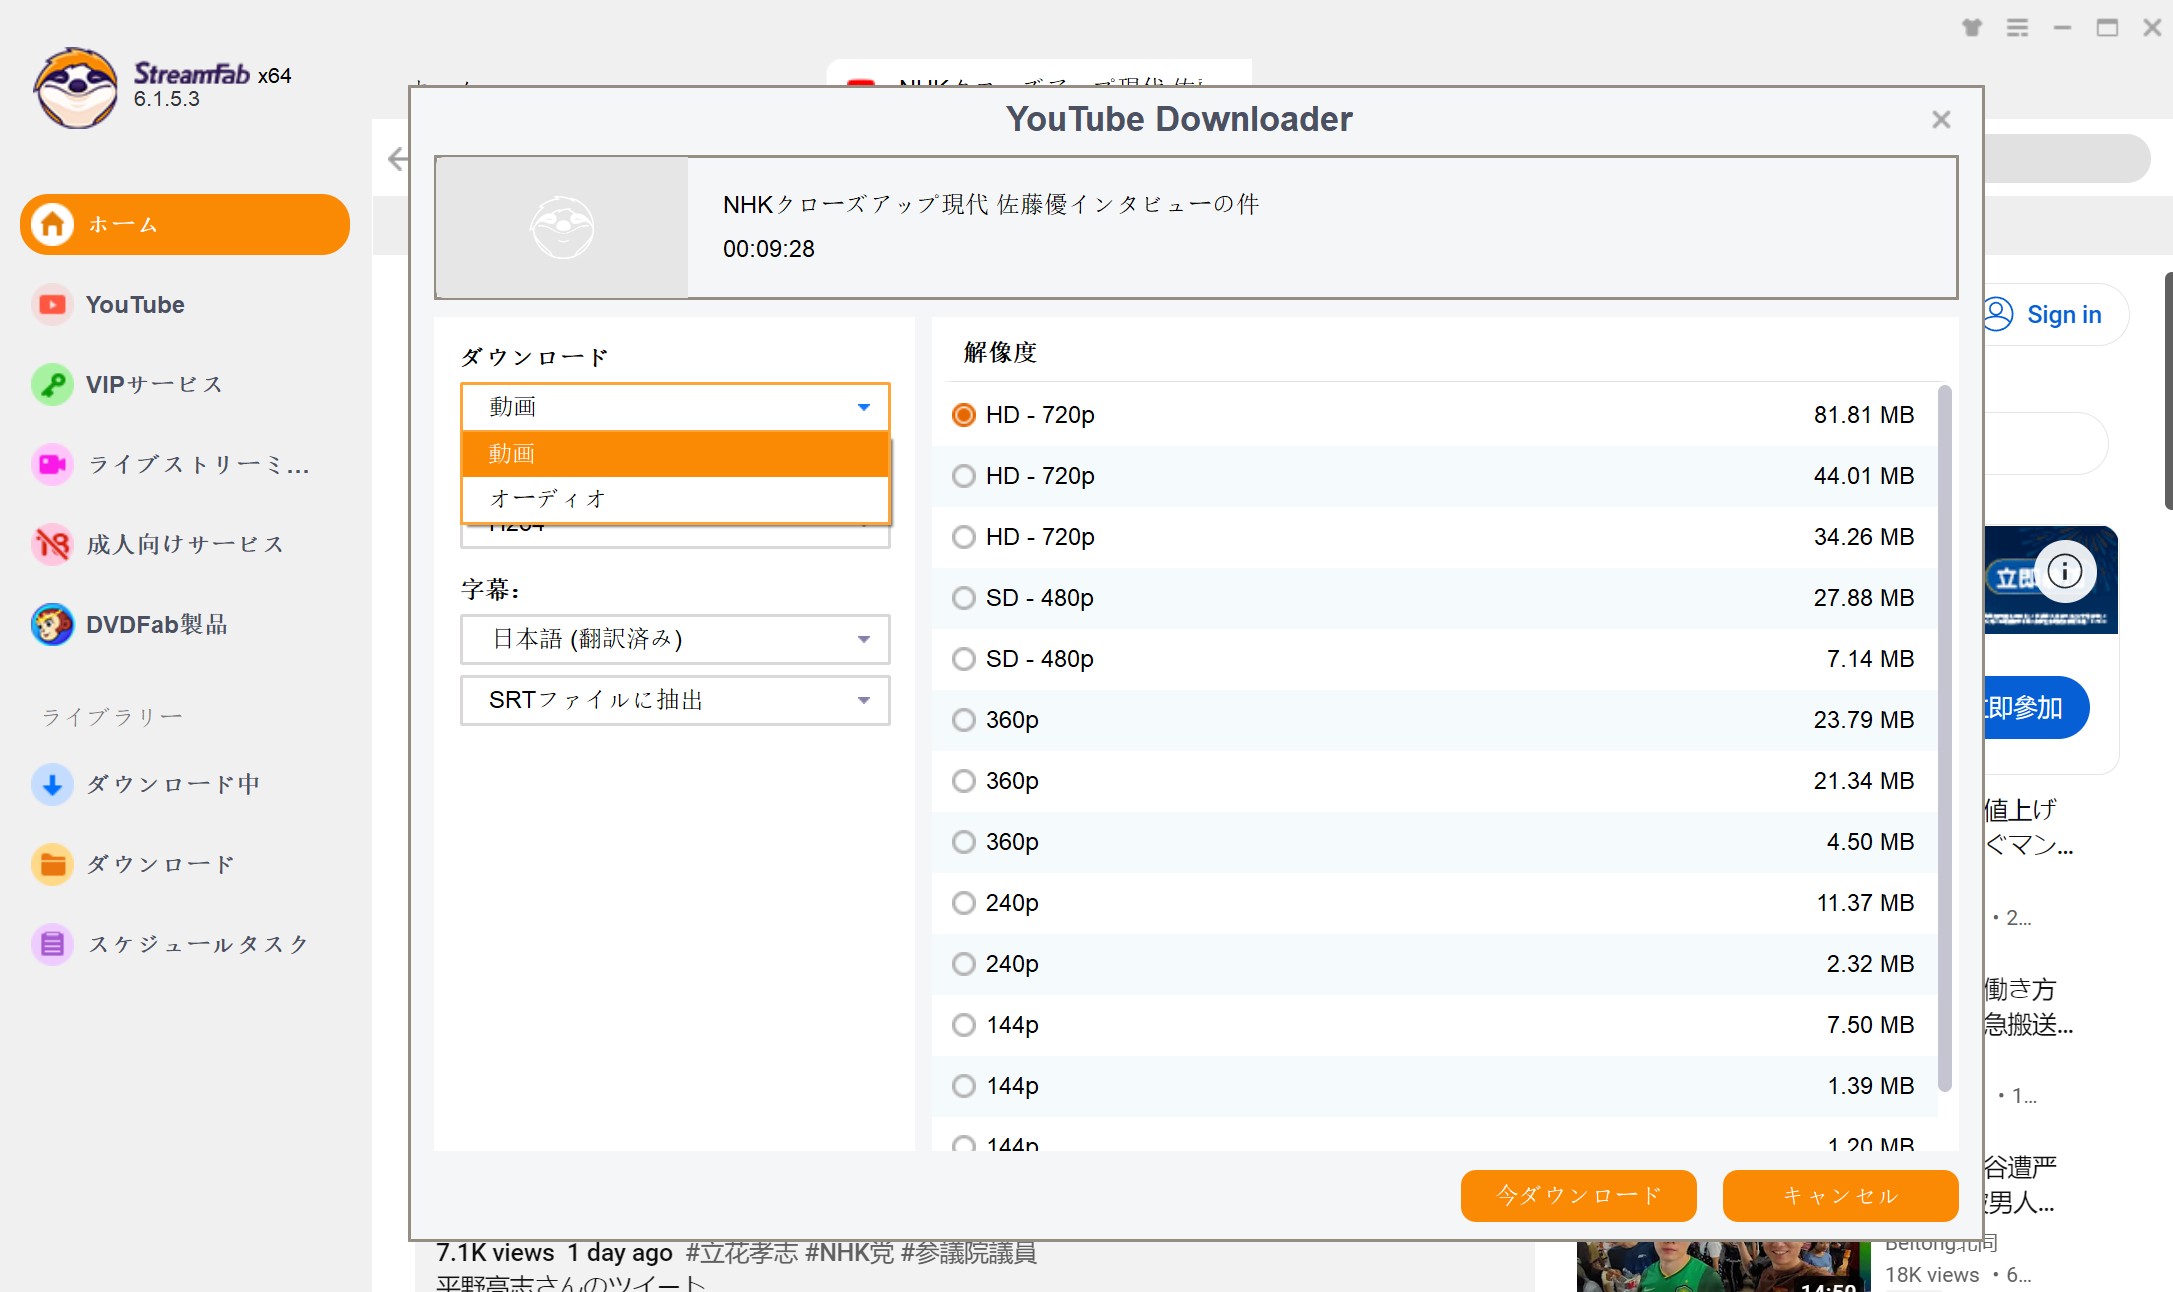The width and height of the screenshot is (2173, 1292).
Task: Select 240p 2.32 MB option
Action: tap(1434, 963)
